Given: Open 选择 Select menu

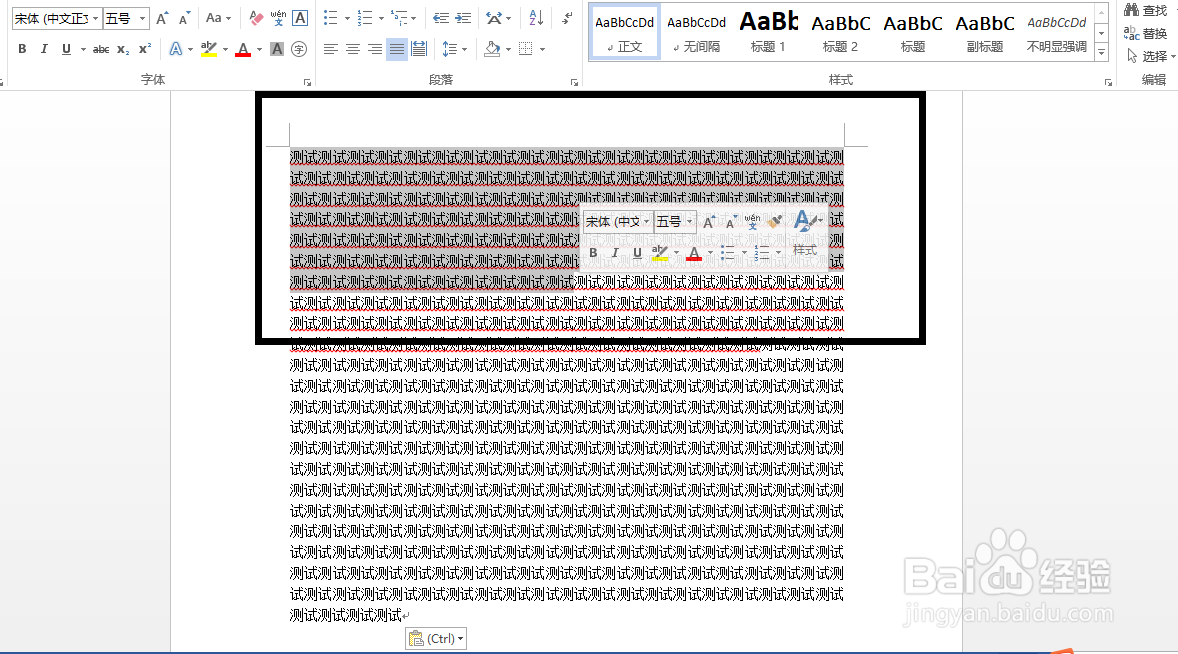Looking at the screenshot, I should click(1150, 56).
